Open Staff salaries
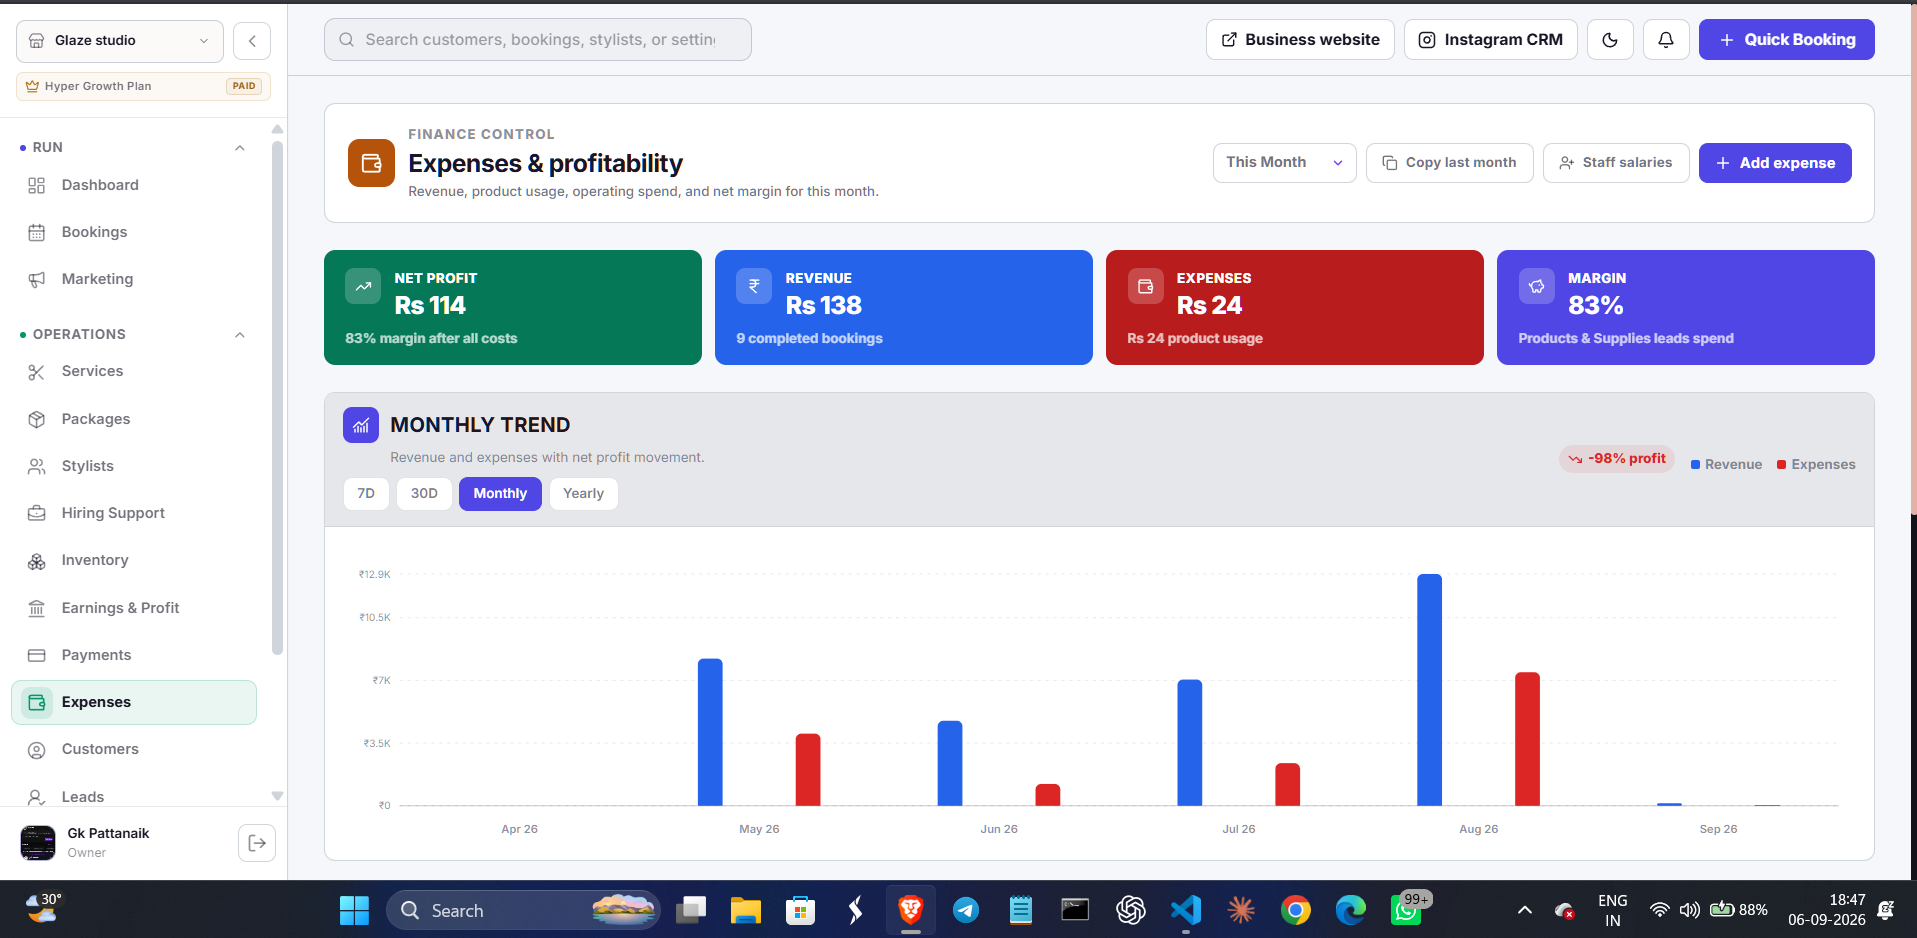Viewport: 1917px width, 938px height. pos(1616,163)
